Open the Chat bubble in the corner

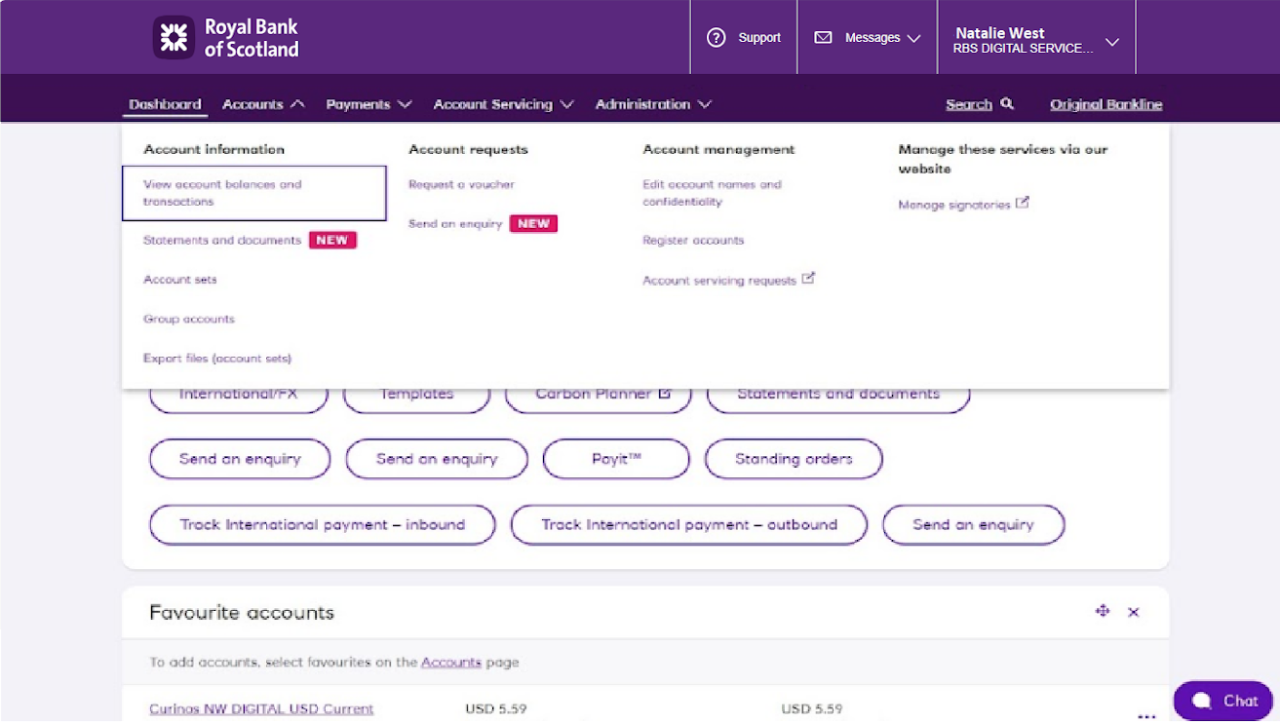click(1222, 700)
